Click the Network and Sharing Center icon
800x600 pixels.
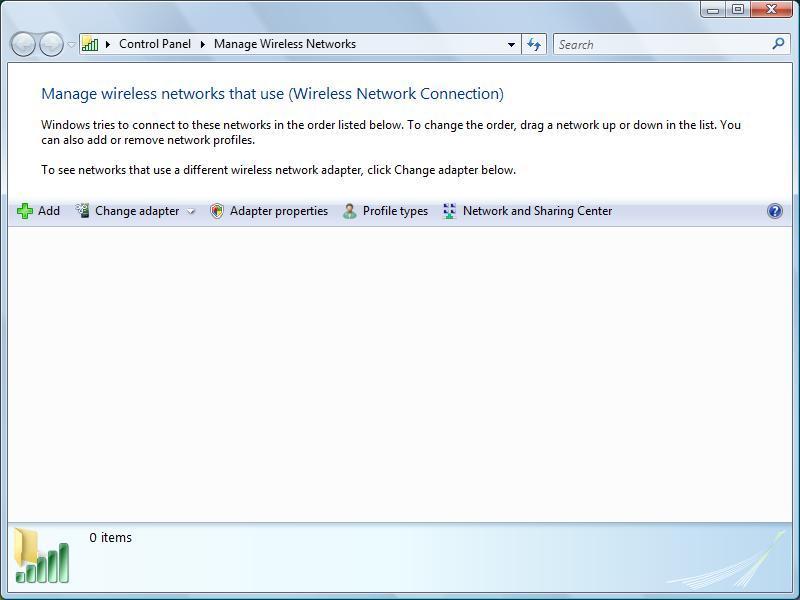449,211
